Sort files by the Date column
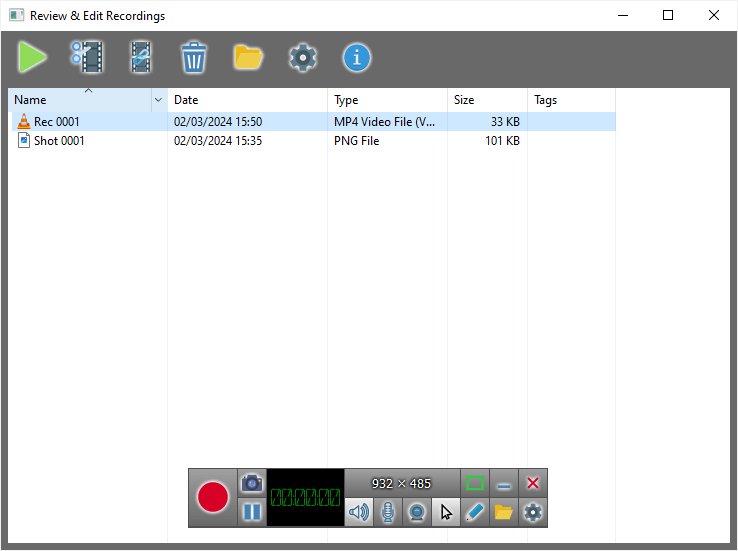Viewport: 738px width, 551px height. 247,100
